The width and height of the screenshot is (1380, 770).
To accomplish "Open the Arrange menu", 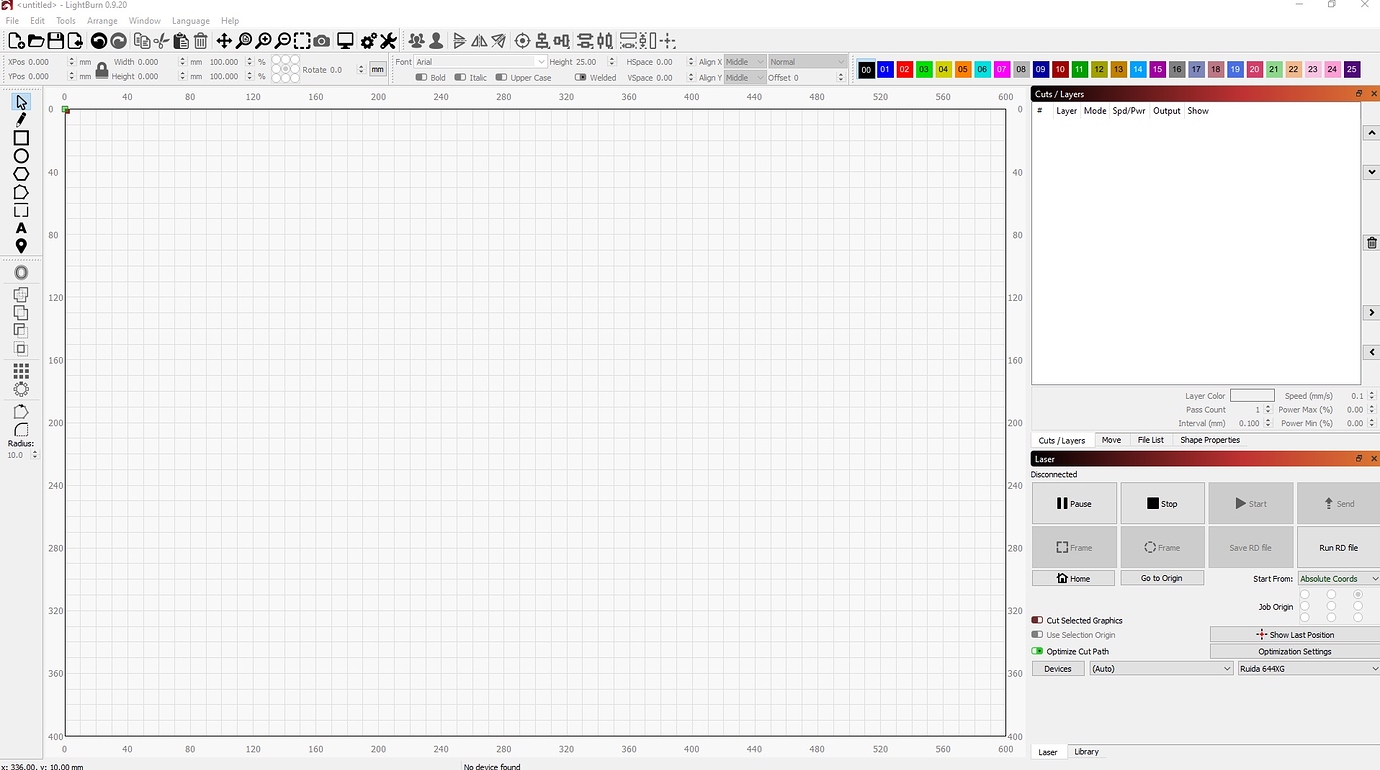I will pyautogui.click(x=102, y=20).
